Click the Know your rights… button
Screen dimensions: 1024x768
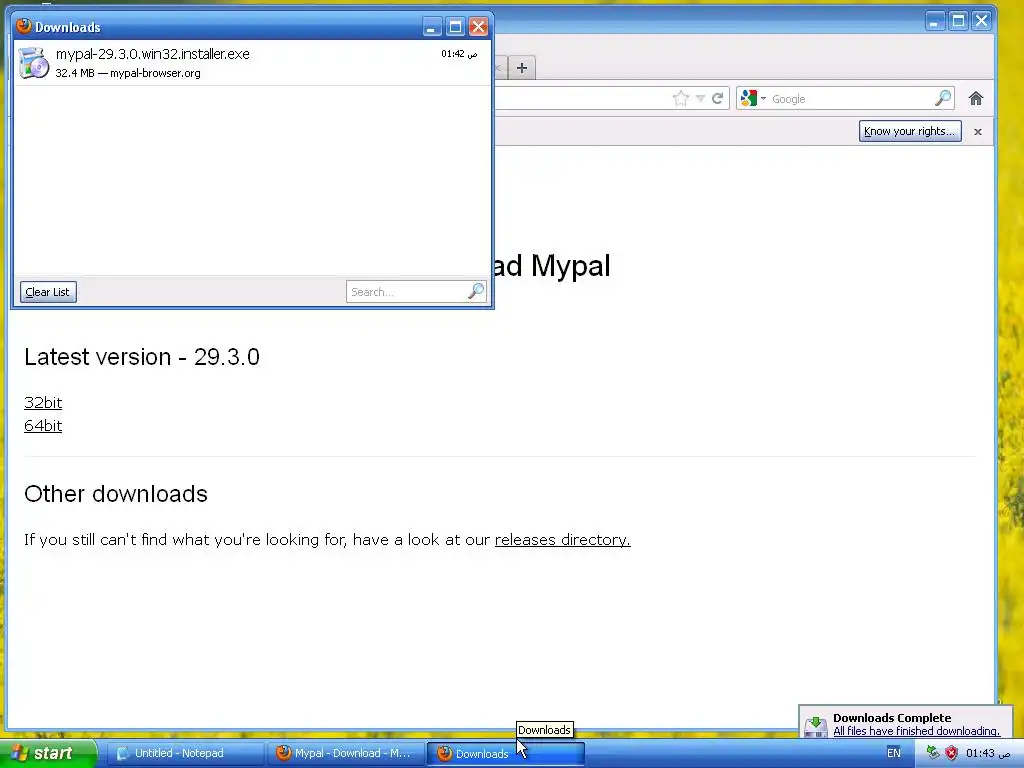click(910, 131)
